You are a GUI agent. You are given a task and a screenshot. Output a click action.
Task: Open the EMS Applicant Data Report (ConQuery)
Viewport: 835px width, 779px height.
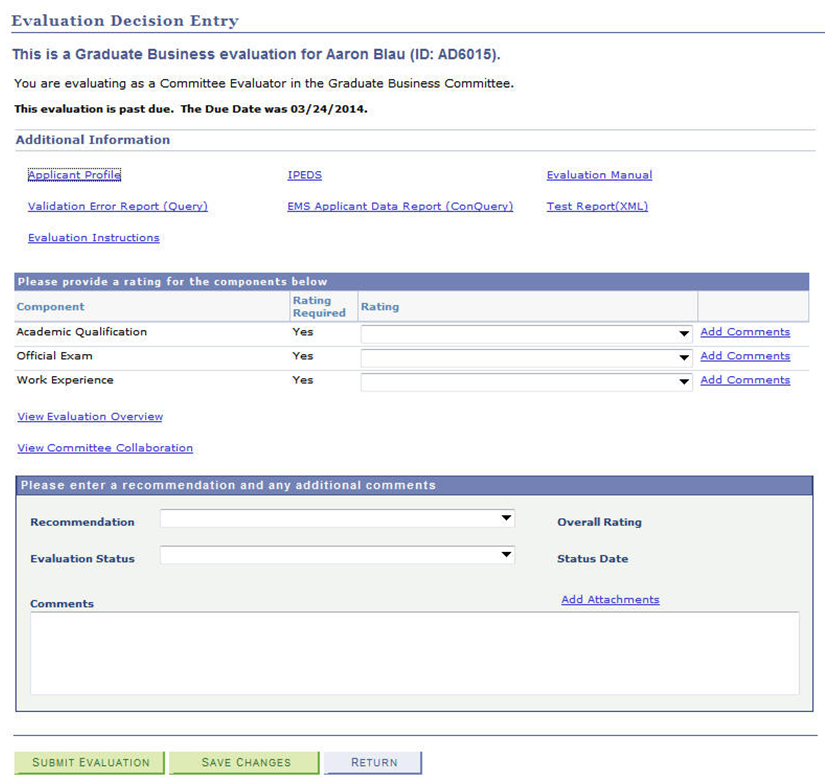click(x=400, y=206)
